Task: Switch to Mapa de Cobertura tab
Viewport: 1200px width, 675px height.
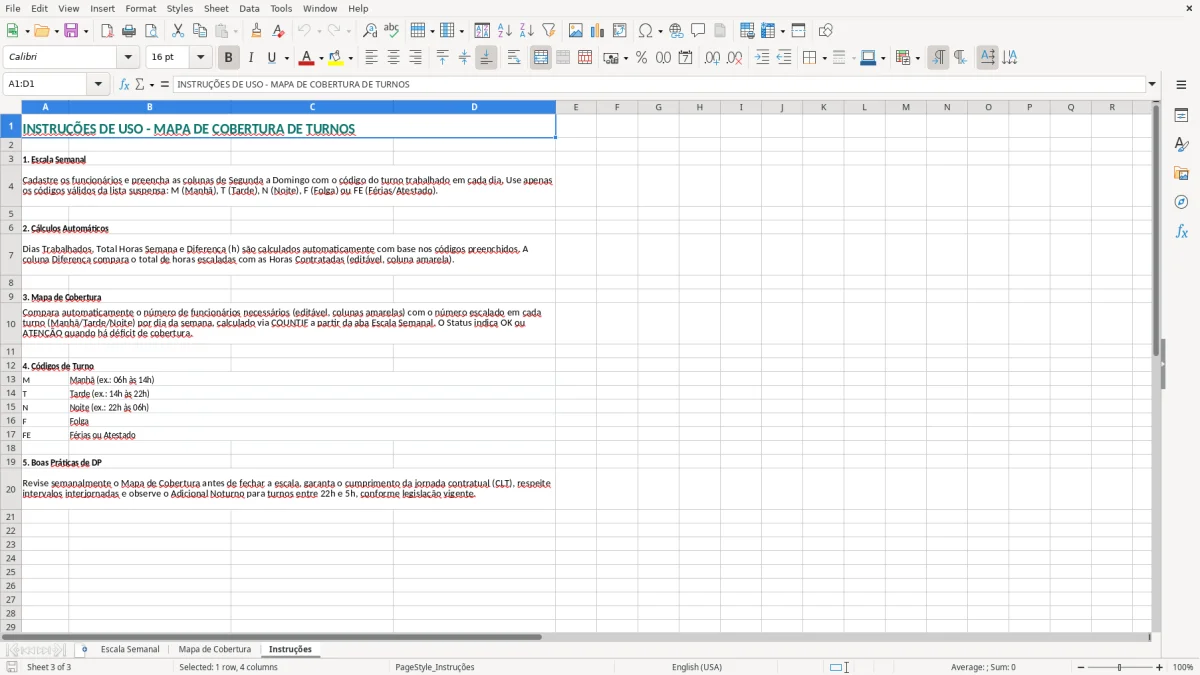Action: pos(215,650)
